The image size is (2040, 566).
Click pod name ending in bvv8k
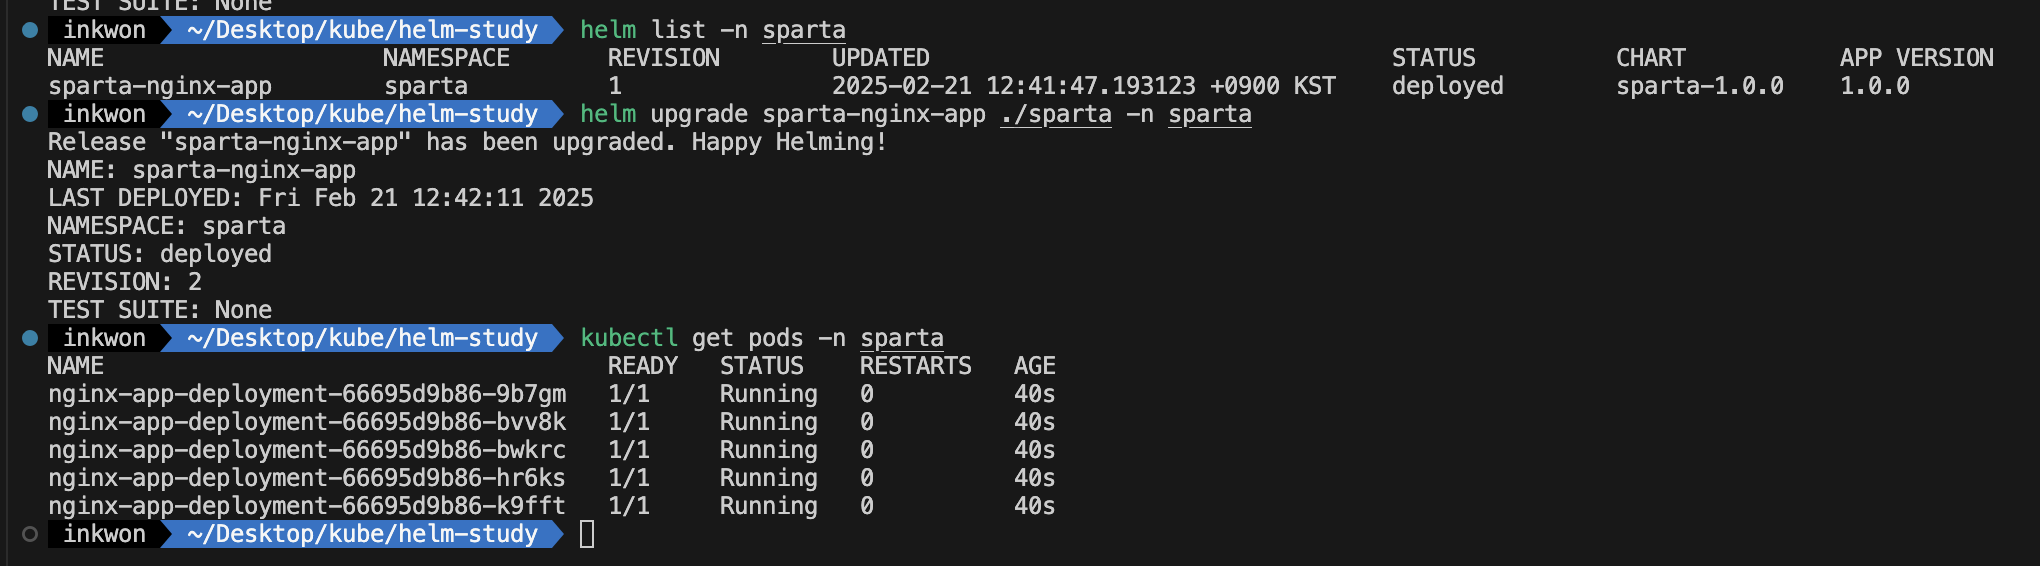(x=307, y=422)
